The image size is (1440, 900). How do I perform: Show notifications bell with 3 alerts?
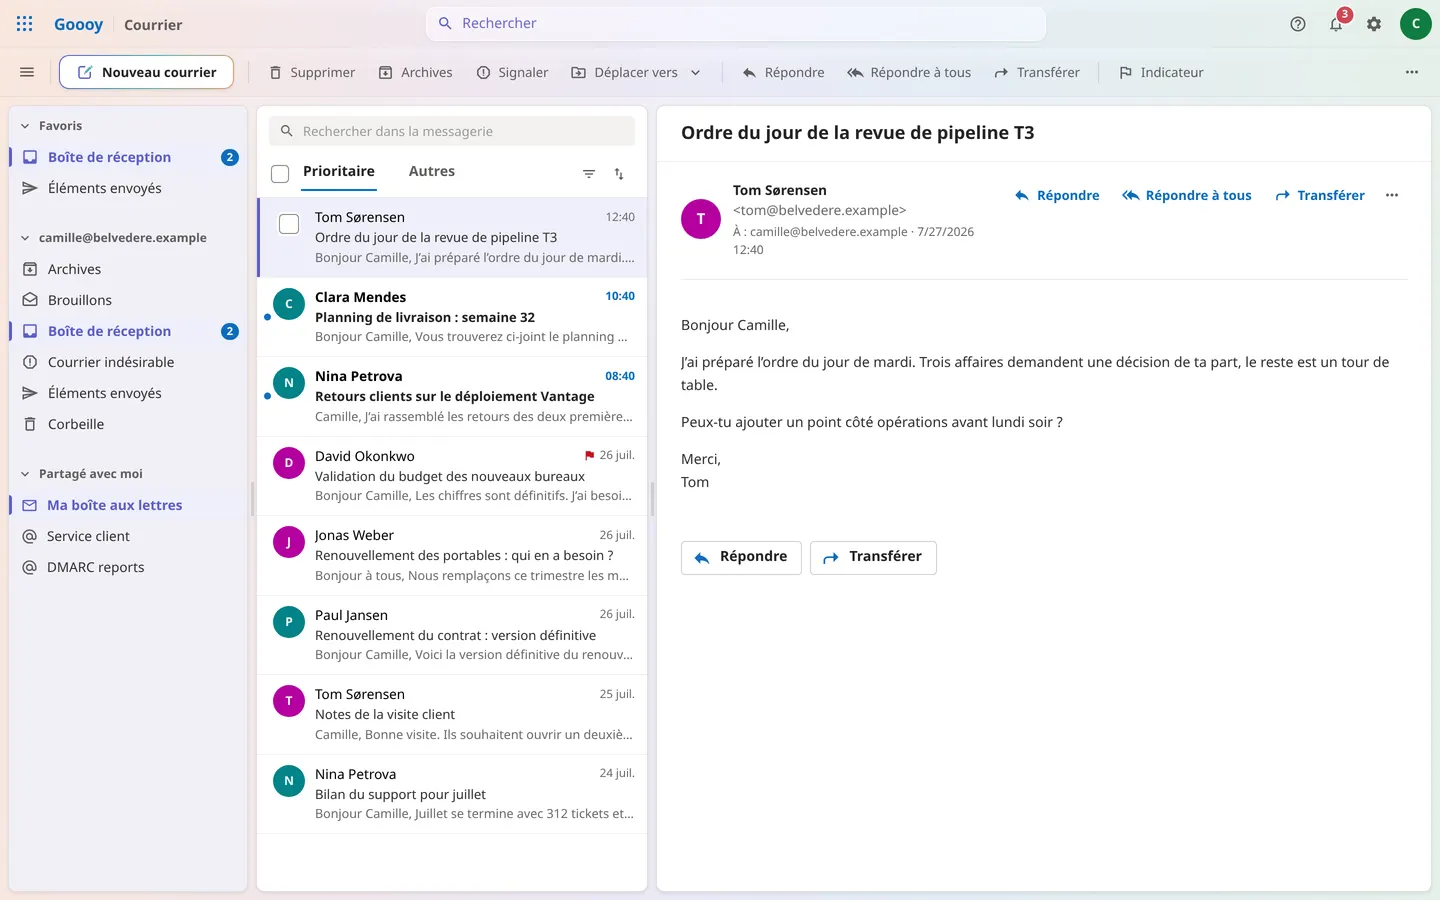pos(1336,24)
